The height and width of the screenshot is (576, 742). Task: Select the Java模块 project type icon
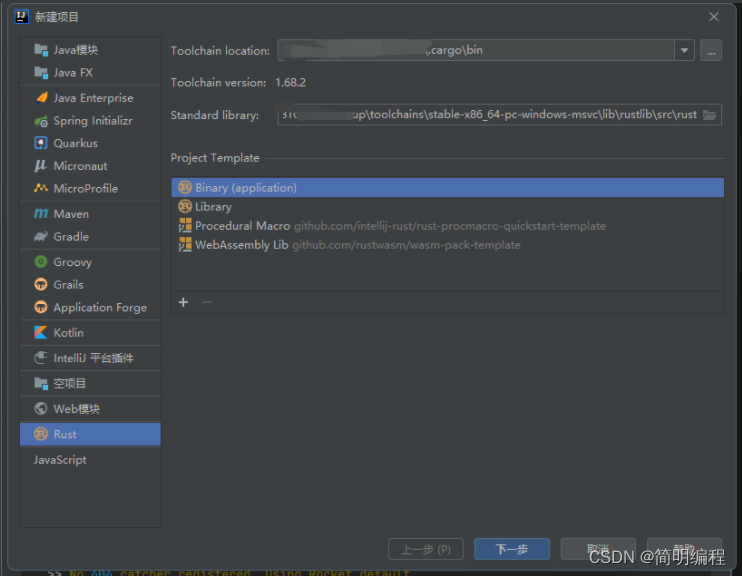pos(41,50)
